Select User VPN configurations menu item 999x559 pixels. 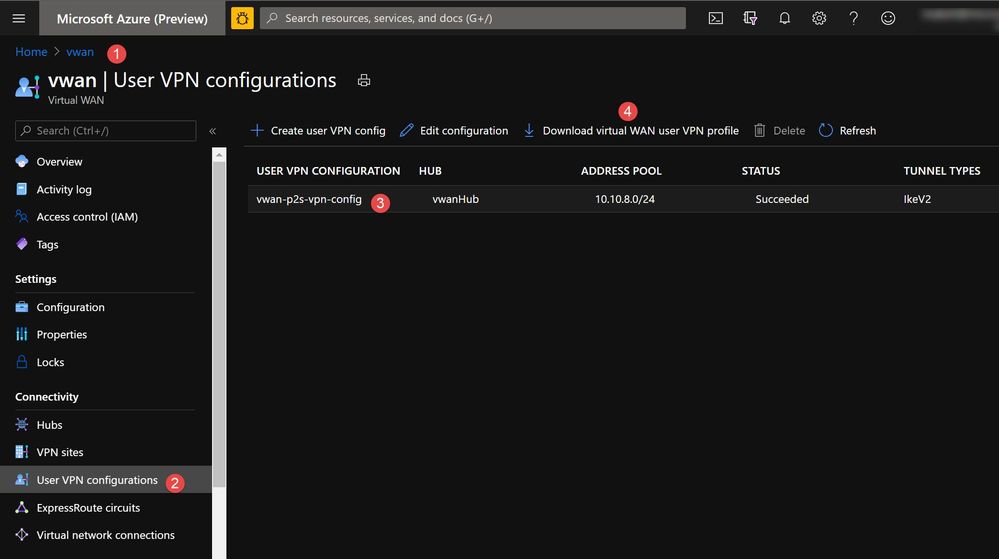click(x=106, y=479)
